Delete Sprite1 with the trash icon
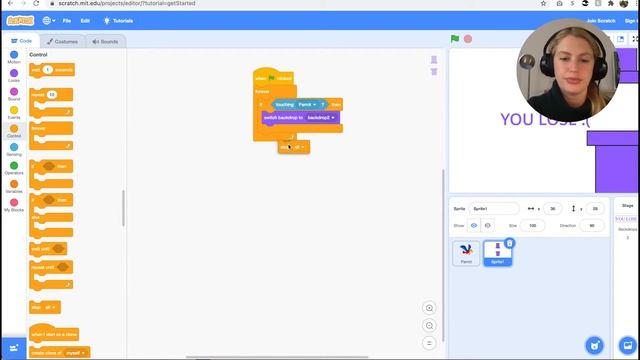The width and height of the screenshot is (640, 360). click(509, 244)
